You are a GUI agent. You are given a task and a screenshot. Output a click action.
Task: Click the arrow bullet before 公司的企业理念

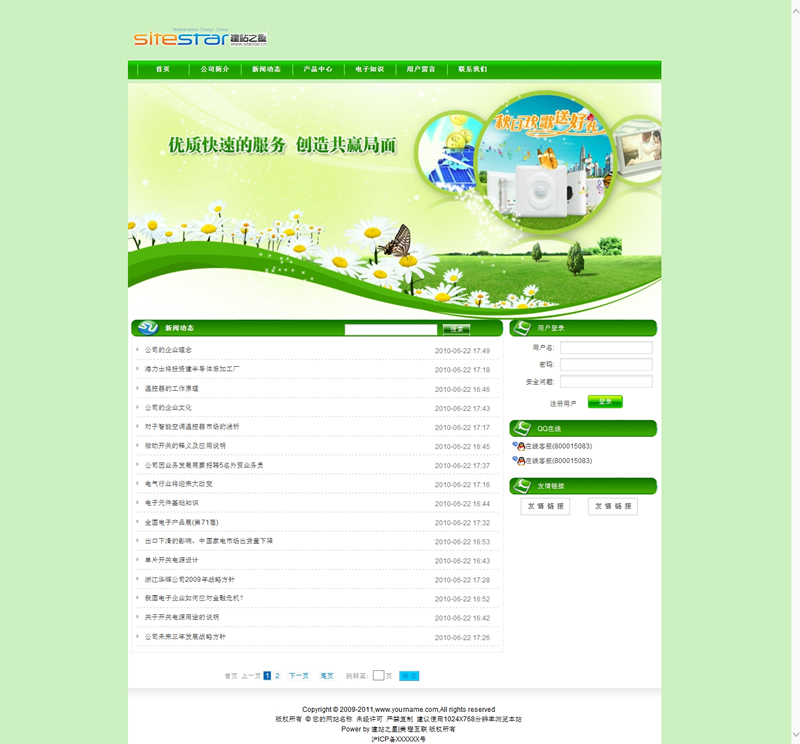(138, 350)
